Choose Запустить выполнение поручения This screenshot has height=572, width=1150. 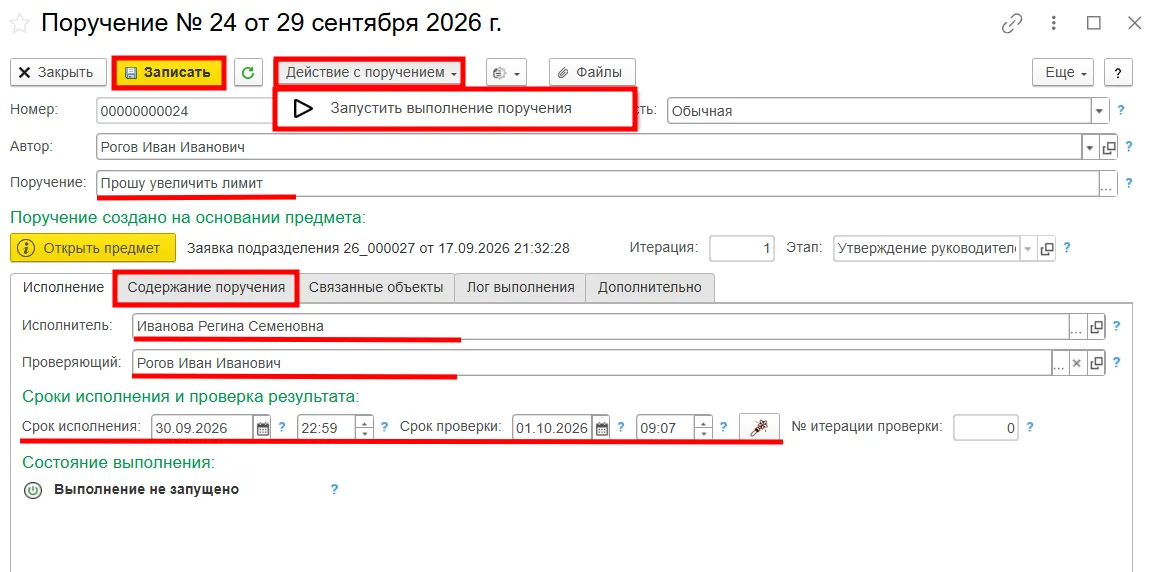pos(455,109)
